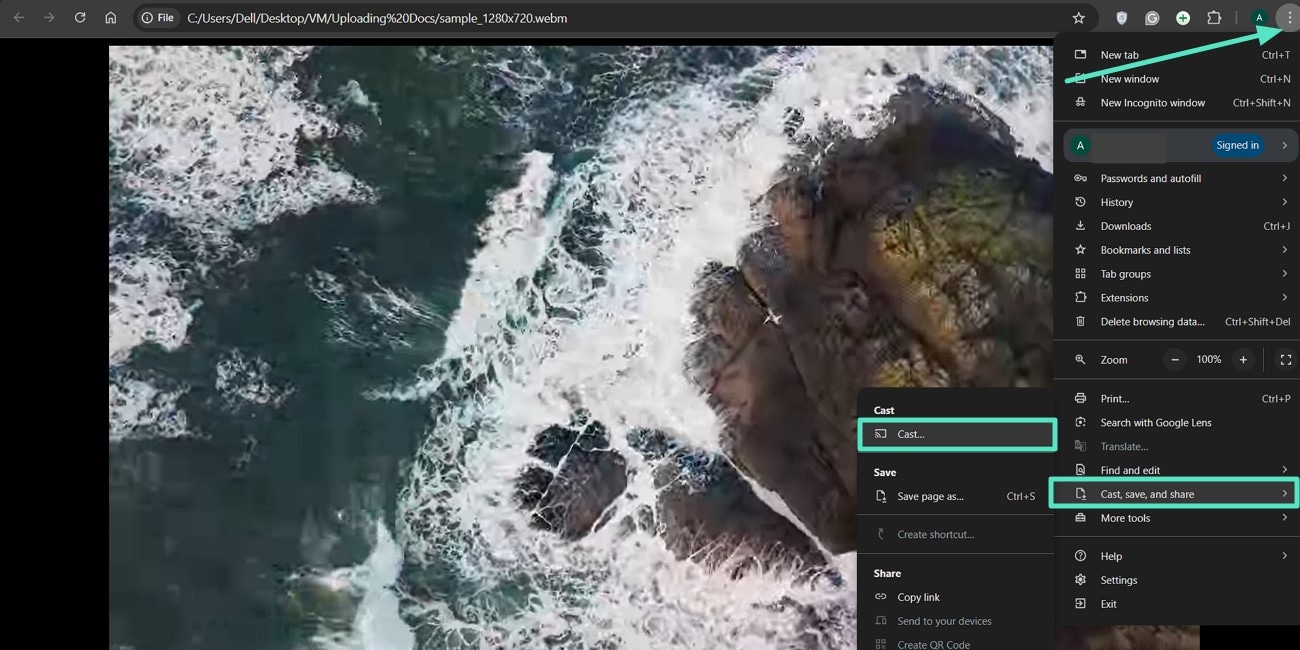This screenshot has height=650, width=1300.
Task: Open the Grammarly extension icon
Action: pyautogui.click(x=1152, y=18)
